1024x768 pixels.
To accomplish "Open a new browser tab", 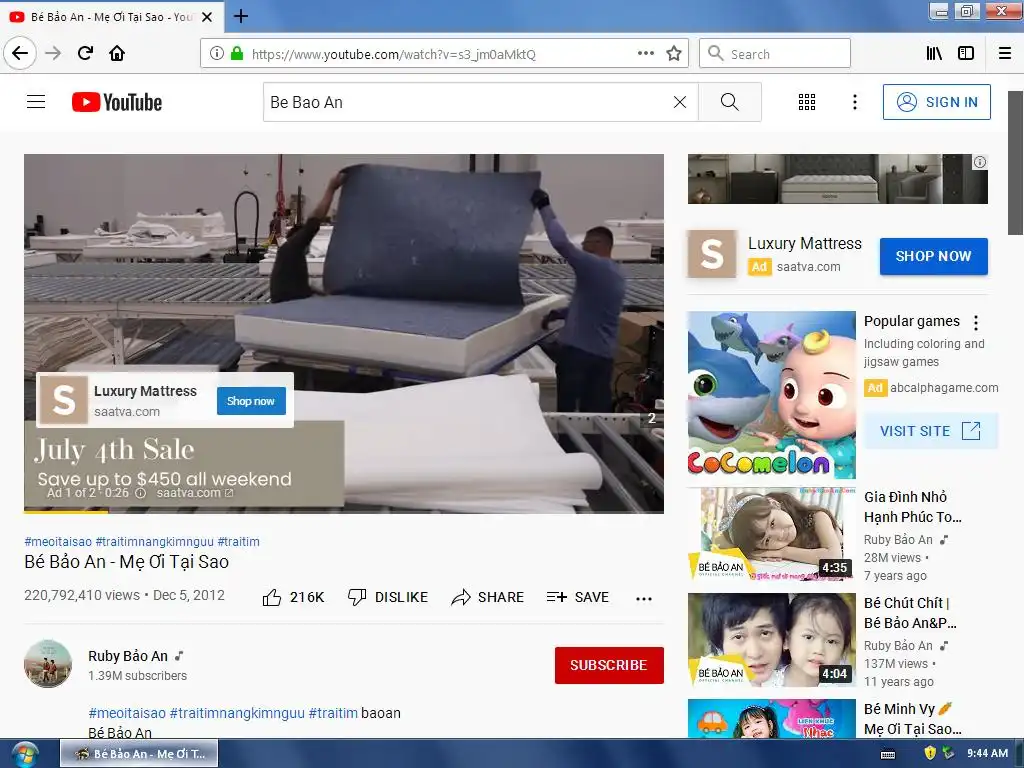I will point(240,16).
